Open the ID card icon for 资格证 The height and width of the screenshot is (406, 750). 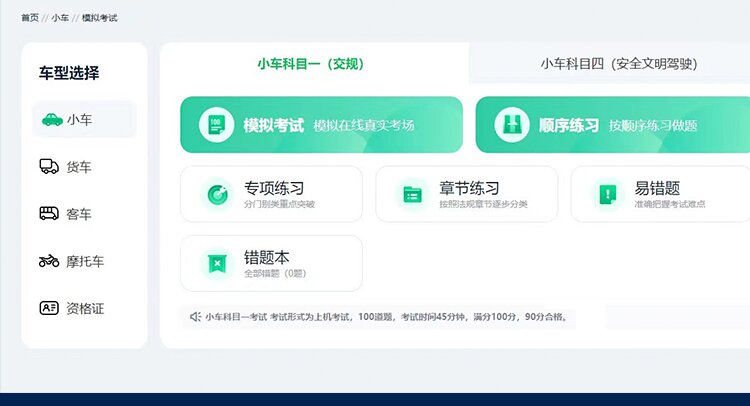[x=49, y=307]
